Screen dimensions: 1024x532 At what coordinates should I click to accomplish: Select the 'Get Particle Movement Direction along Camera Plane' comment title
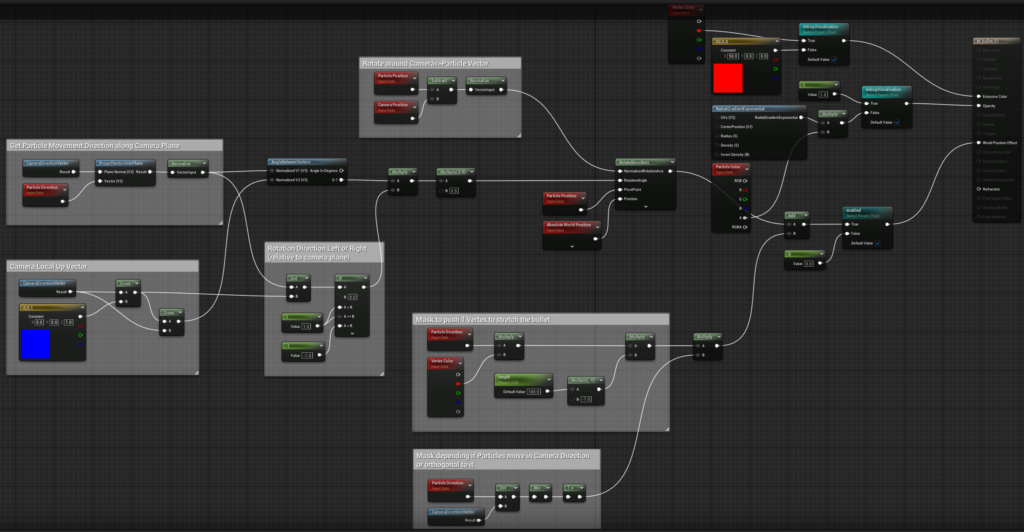click(94, 146)
